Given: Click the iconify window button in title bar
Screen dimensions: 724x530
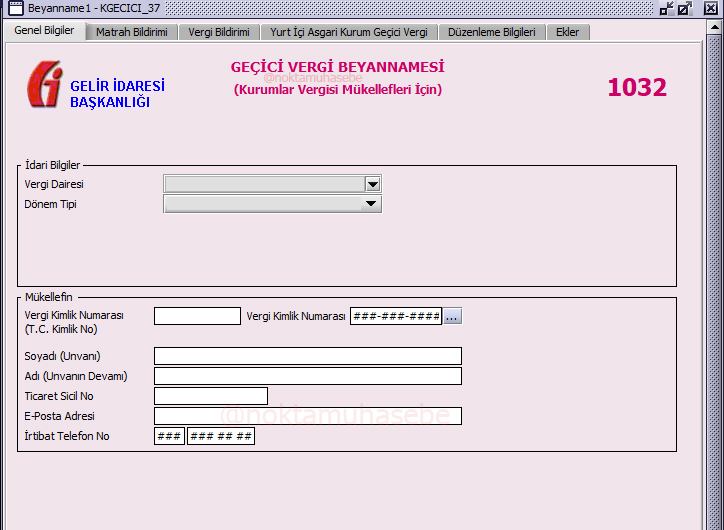Looking at the screenshot, I should tap(666, 8).
